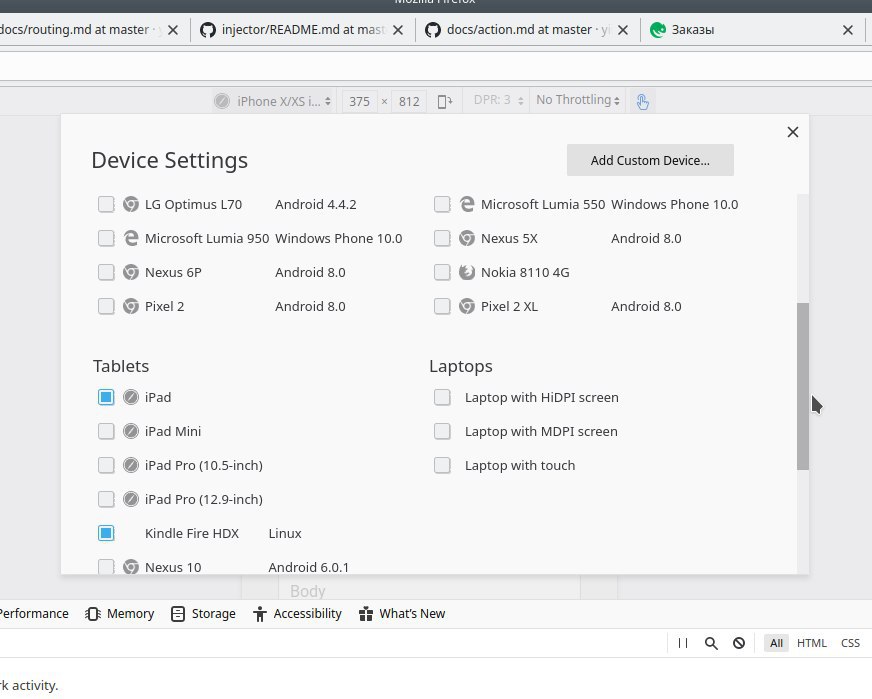Image resolution: width=872 pixels, height=699 pixels.
Task: Uncheck Kindle Fire HDX device
Action: click(x=106, y=533)
